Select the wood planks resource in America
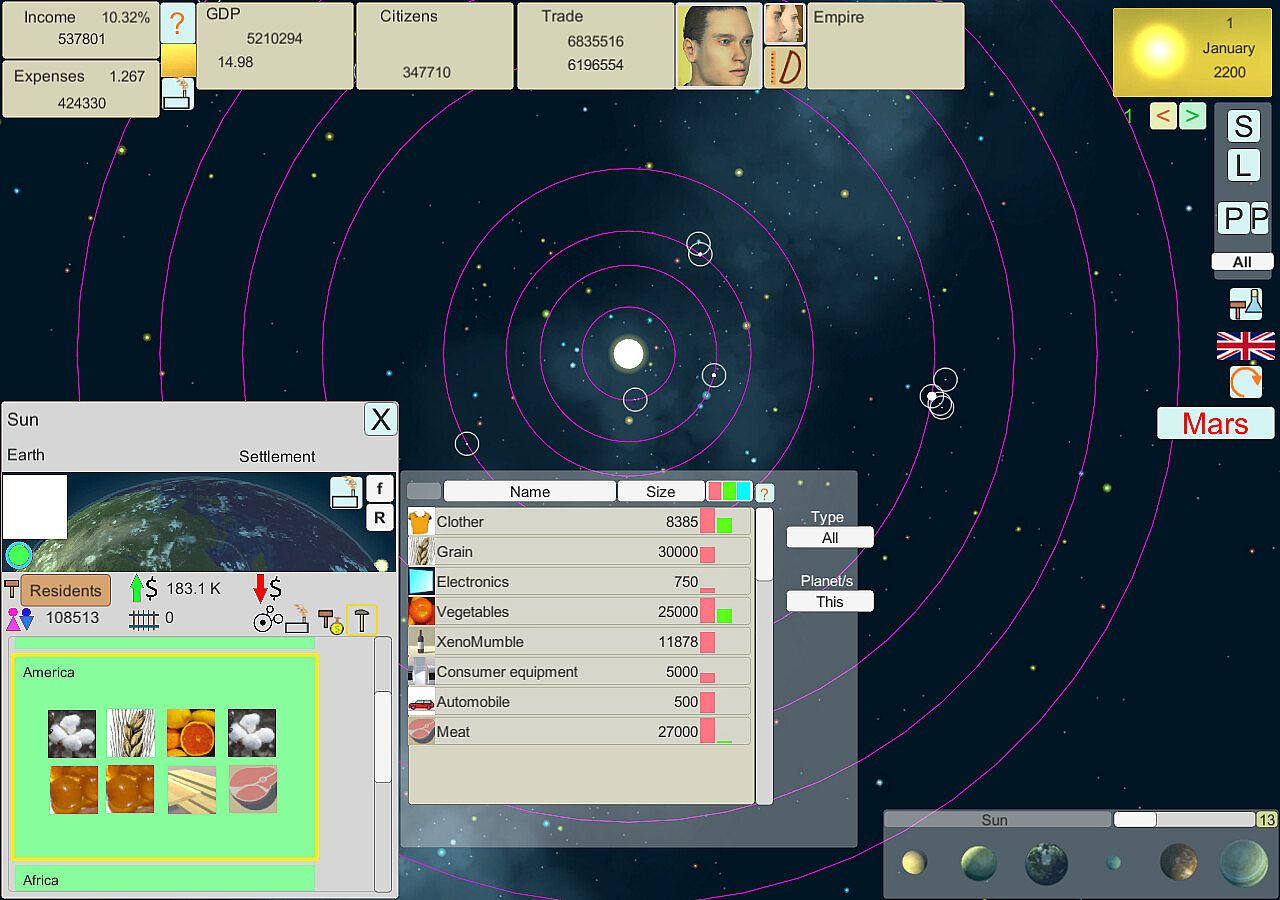 click(191, 790)
